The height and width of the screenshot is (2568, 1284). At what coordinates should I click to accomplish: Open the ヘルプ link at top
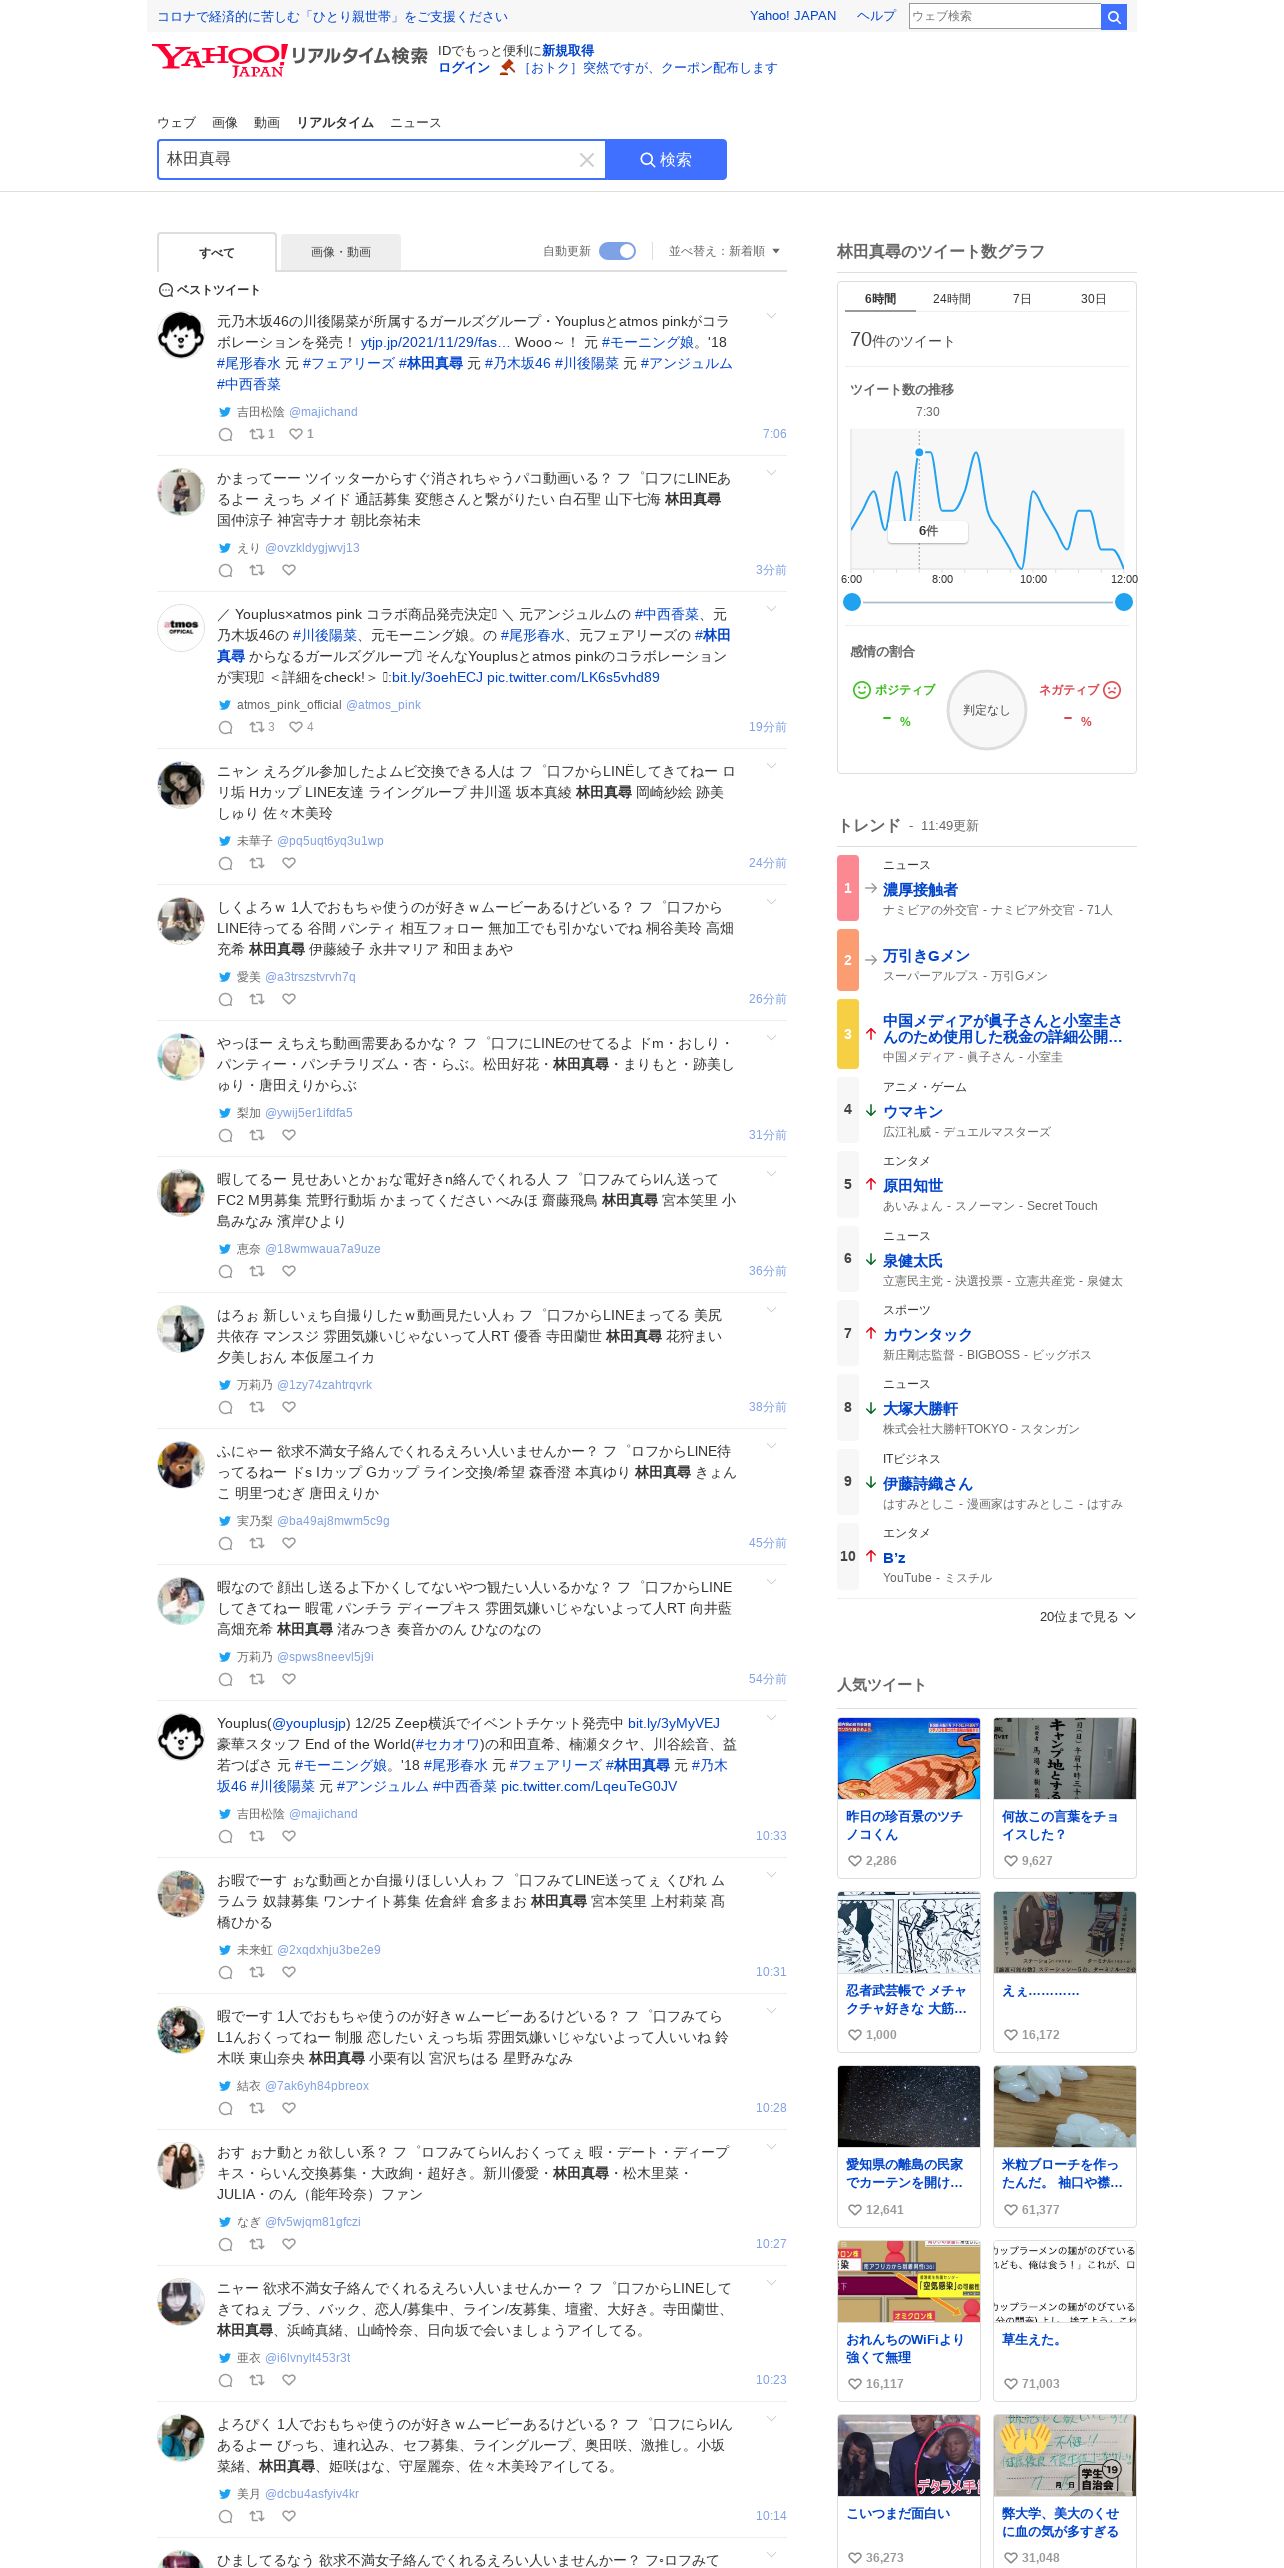click(x=876, y=16)
